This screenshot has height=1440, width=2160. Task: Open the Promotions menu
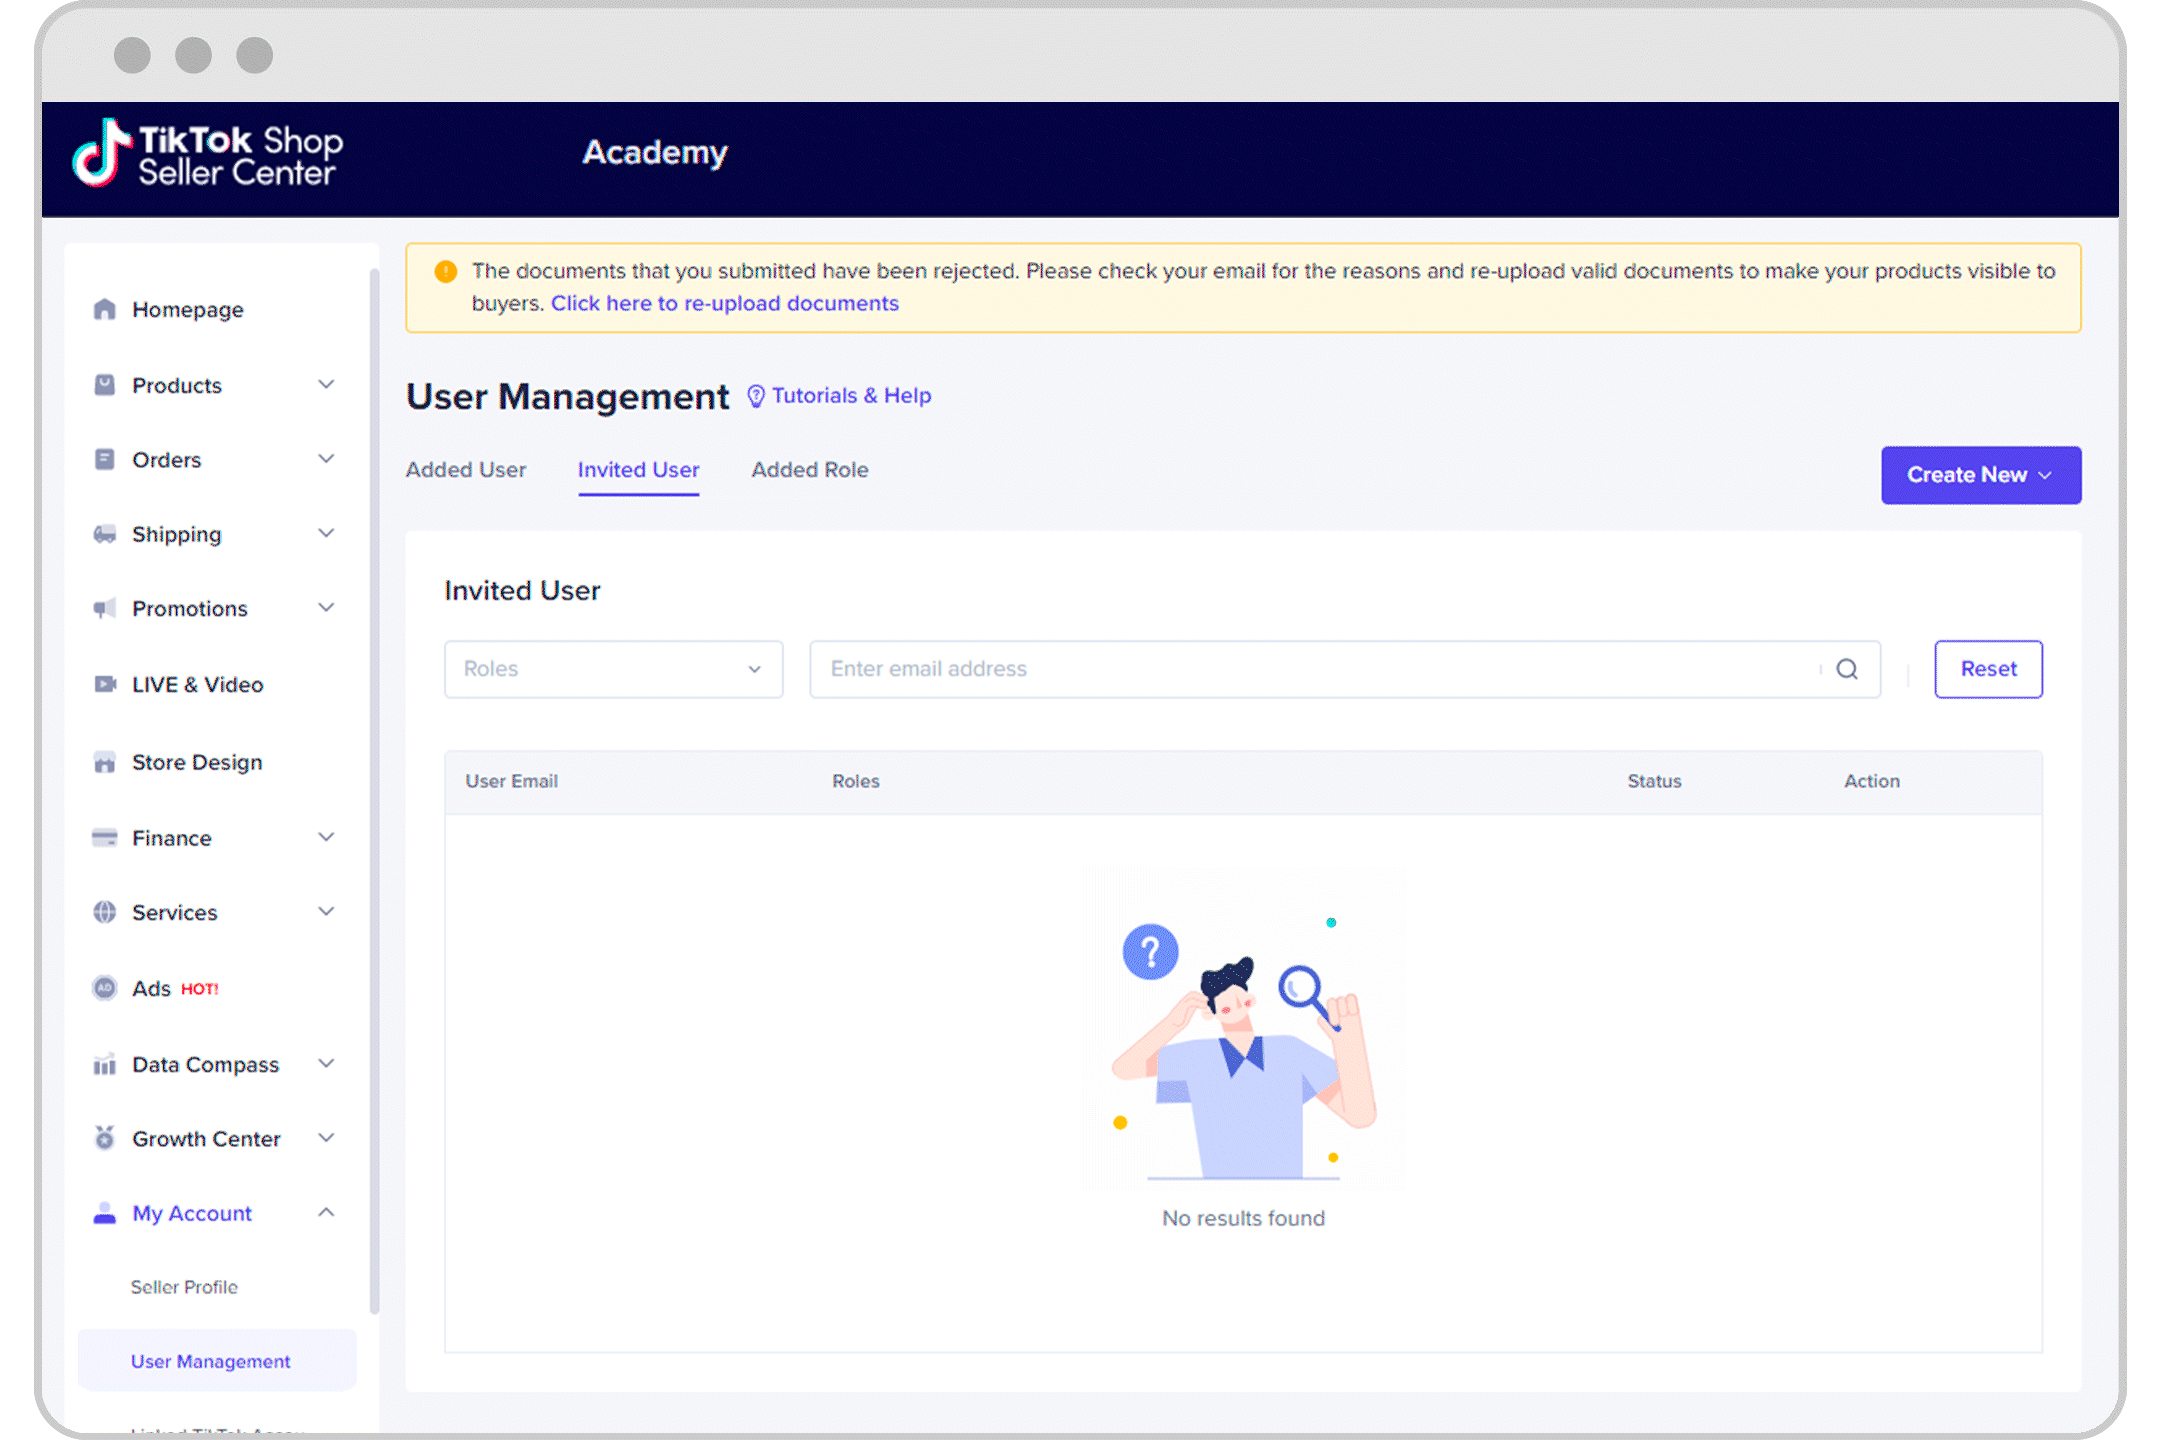tap(188, 608)
